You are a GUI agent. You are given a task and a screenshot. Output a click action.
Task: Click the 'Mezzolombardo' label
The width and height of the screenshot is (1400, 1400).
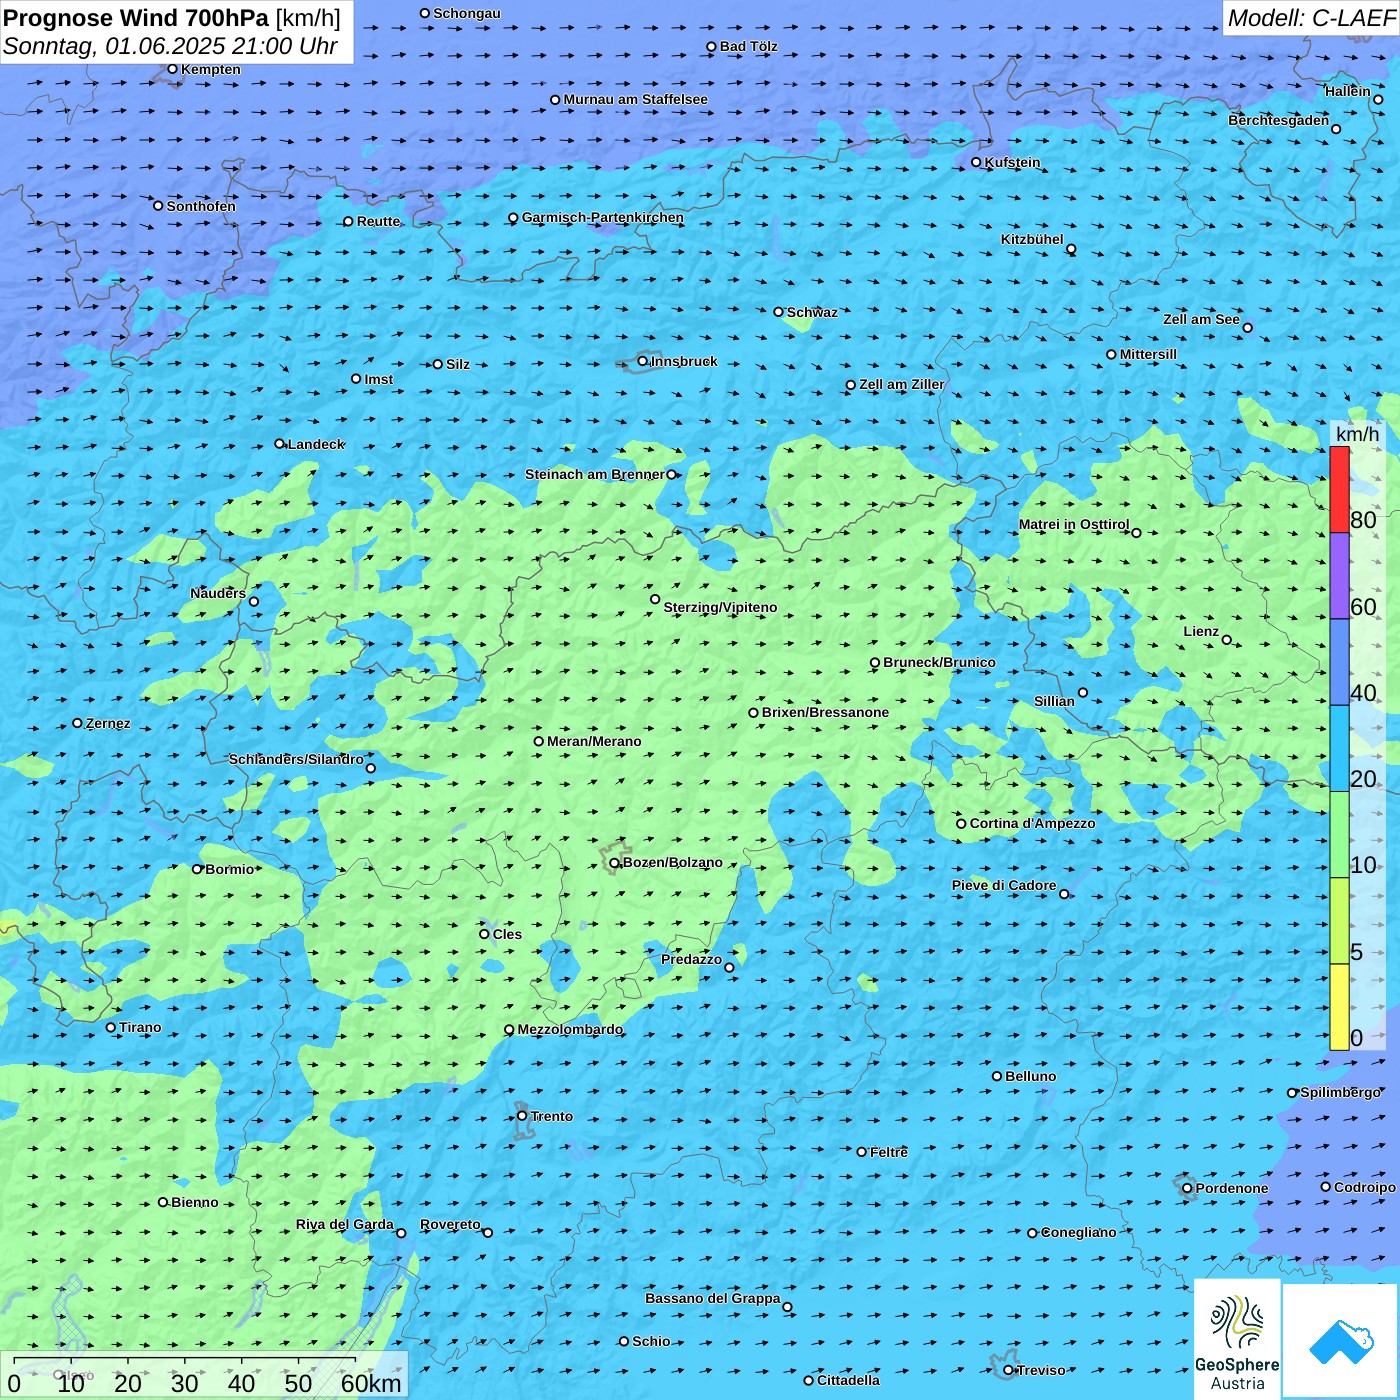(570, 1029)
